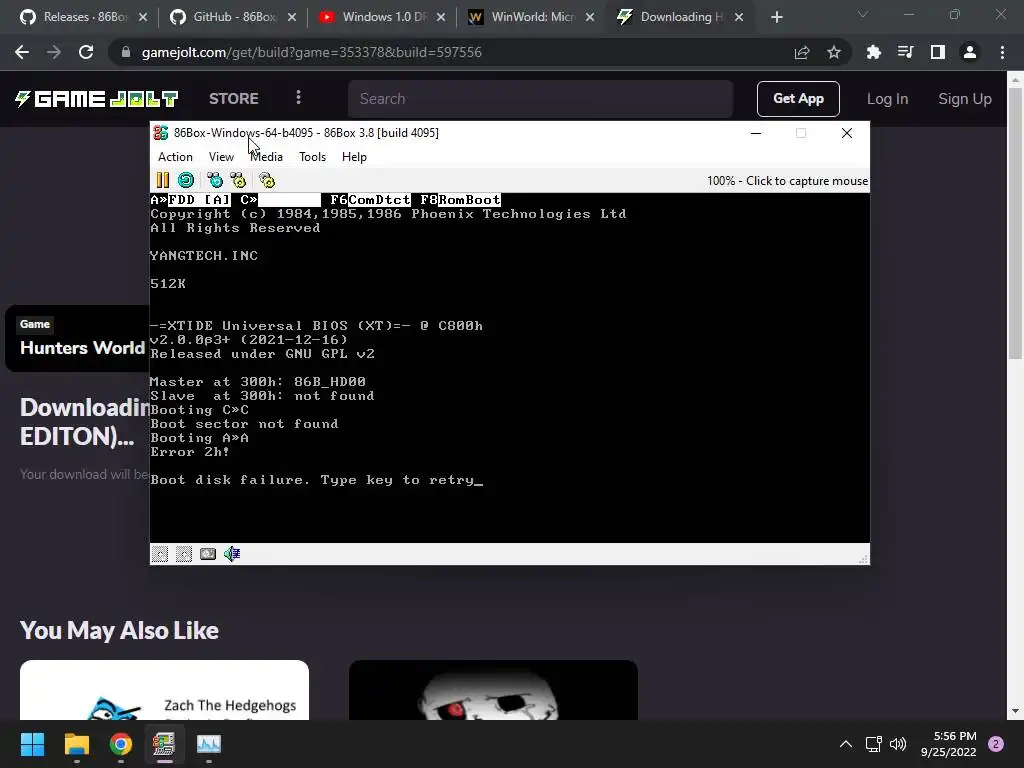Click the first floppy drive status icon
This screenshot has height=768, width=1024.
160,554
